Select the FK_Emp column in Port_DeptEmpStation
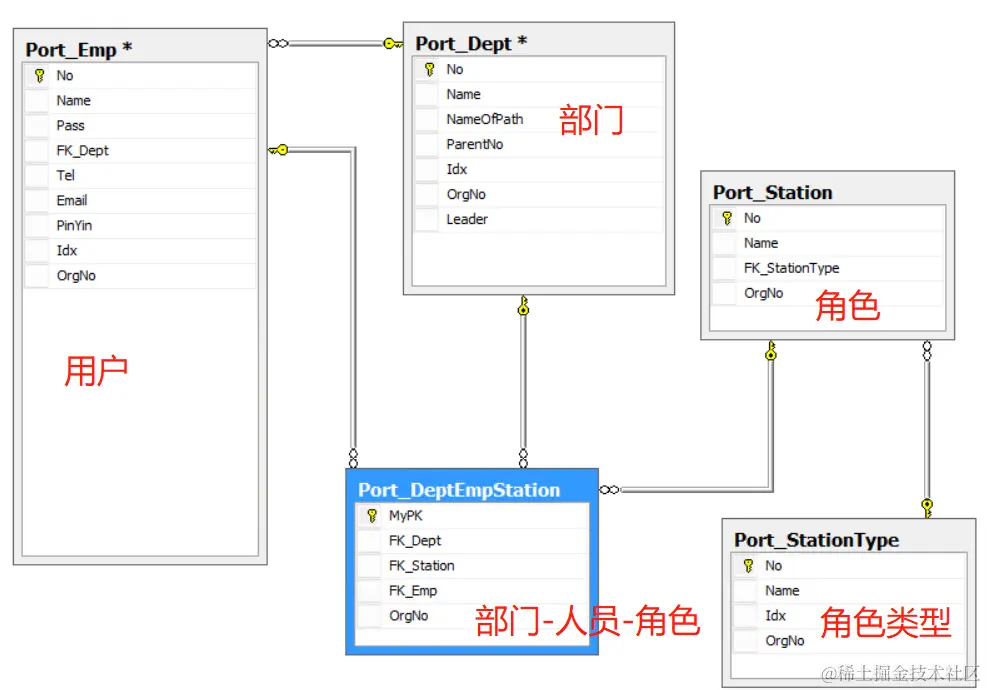 (x=473, y=591)
